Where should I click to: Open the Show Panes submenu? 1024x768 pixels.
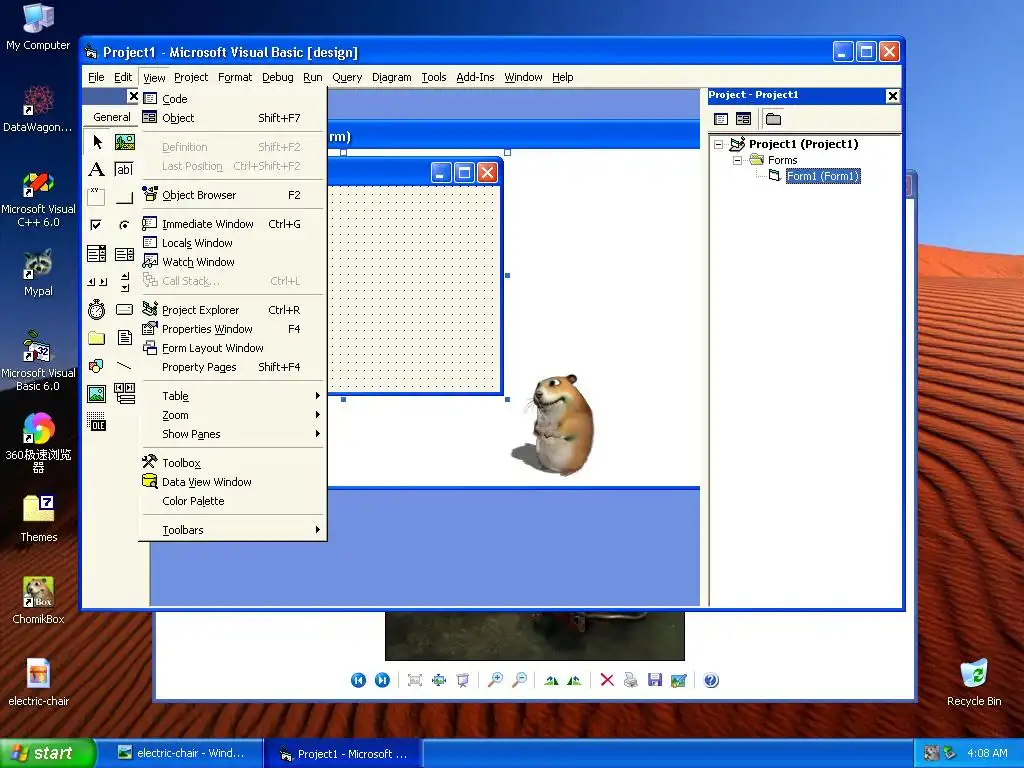click(232, 434)
